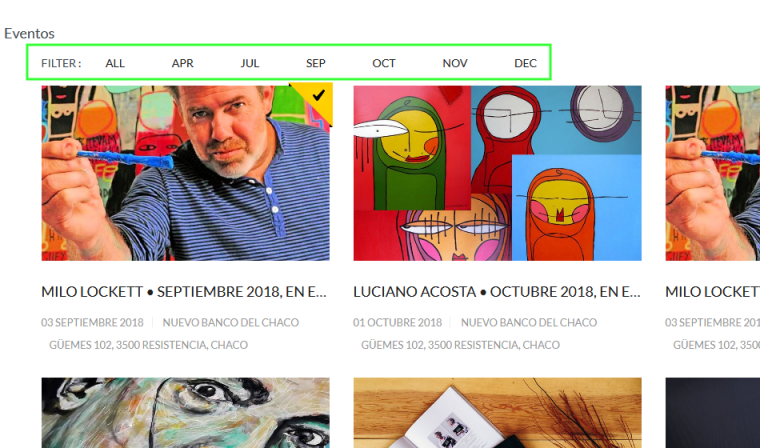Open Milo Lockett Septiembre 2018 title link

[184, 292]
